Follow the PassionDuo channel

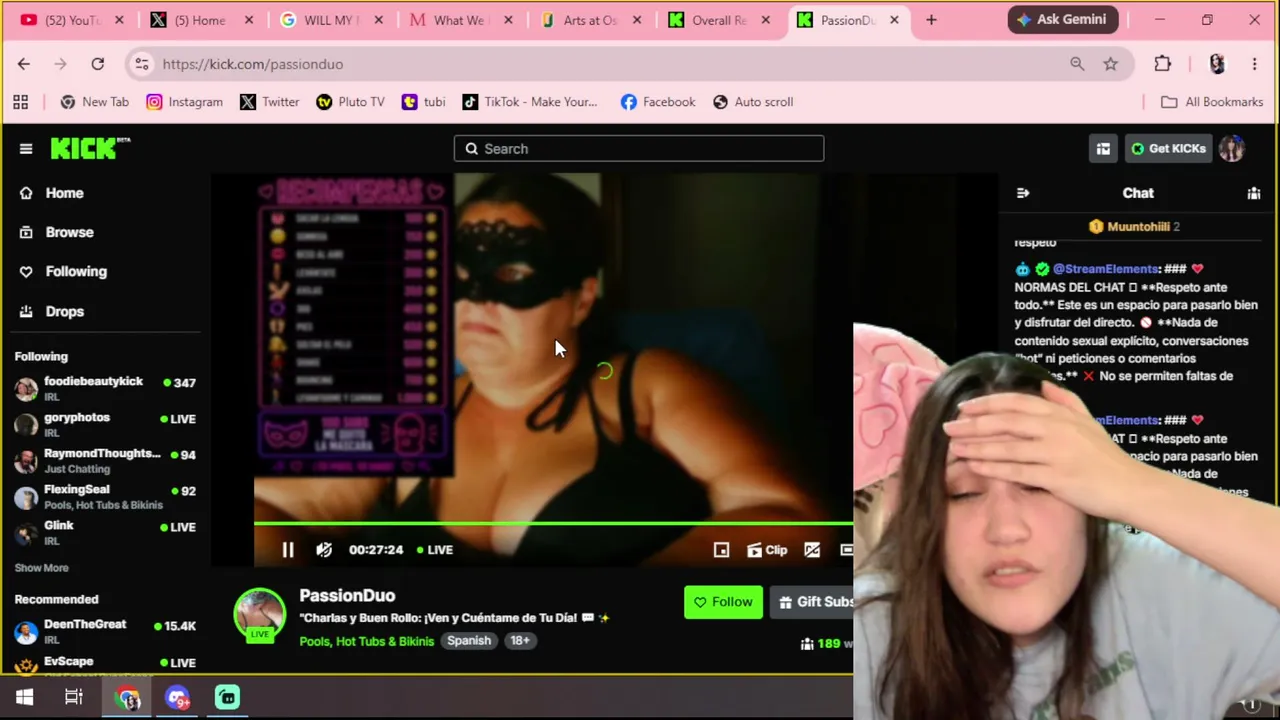pyautogui.click(x=723, y=602)
